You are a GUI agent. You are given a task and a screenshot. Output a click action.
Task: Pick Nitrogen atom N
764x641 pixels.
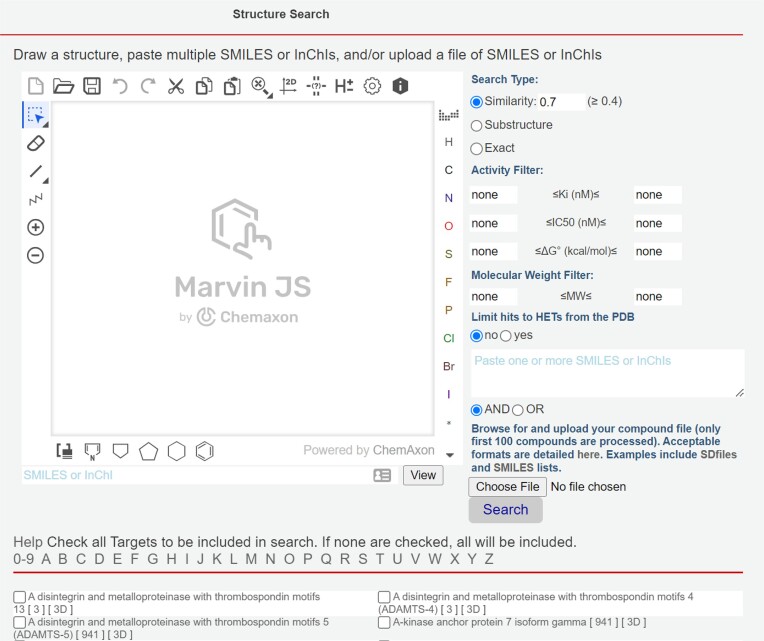tap(449, 198)
